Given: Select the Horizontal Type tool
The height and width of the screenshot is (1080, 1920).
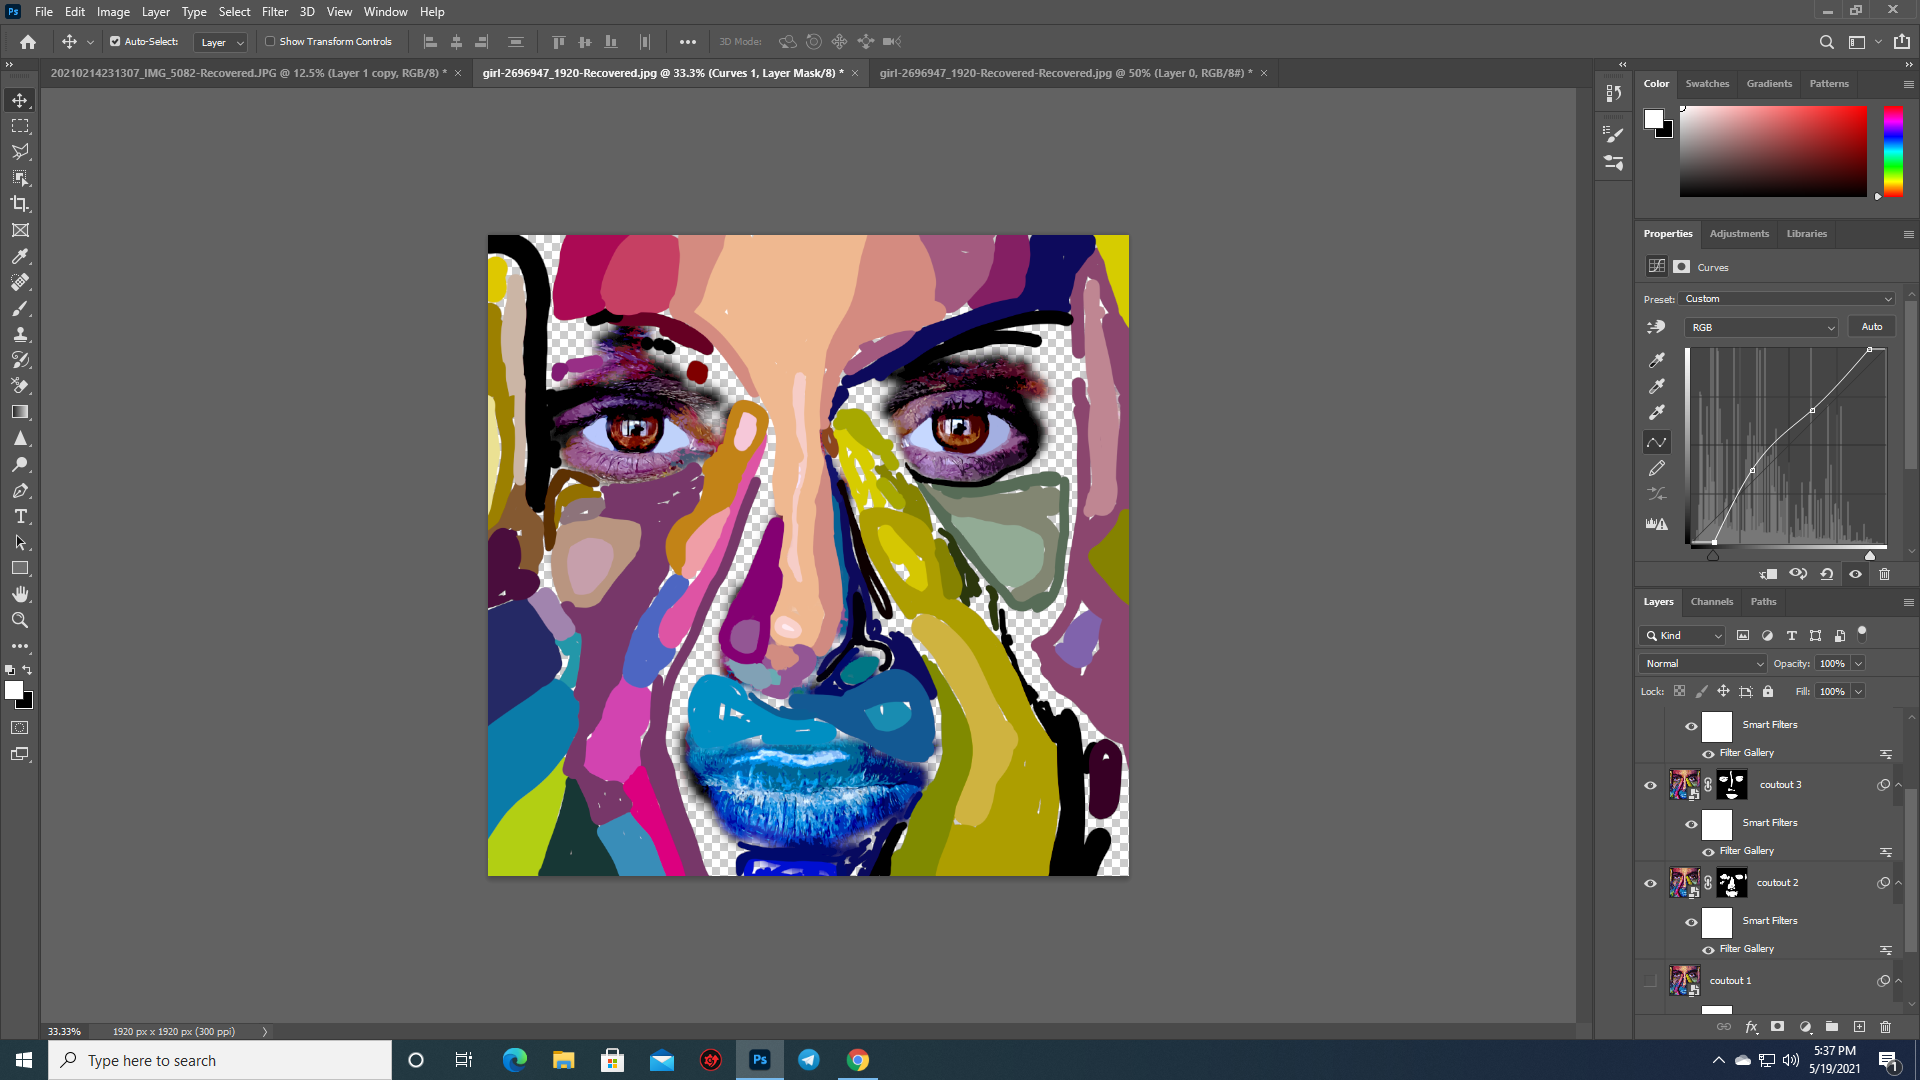Looking at the screenshot, I should tap(20, 516).
